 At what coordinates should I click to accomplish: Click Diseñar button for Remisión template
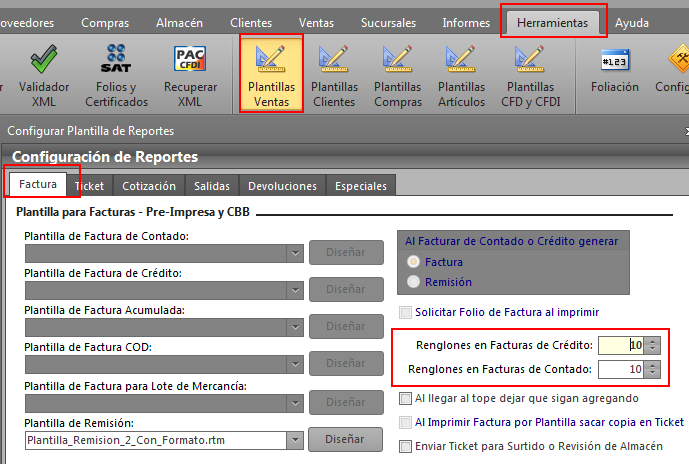pyautogui.click(x=346, y=439)
